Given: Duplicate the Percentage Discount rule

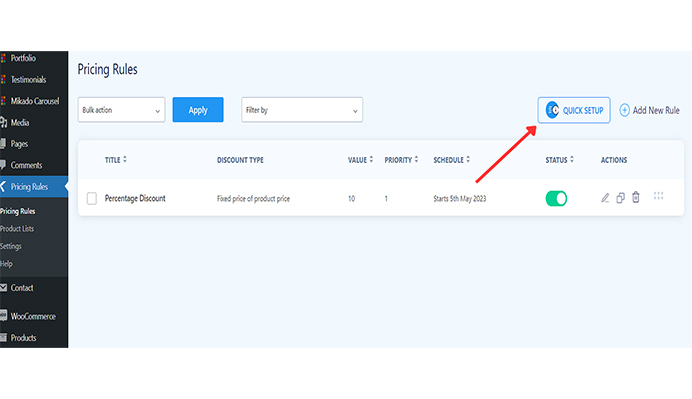Looking at the screenshot, I should (x=620, y=198).
